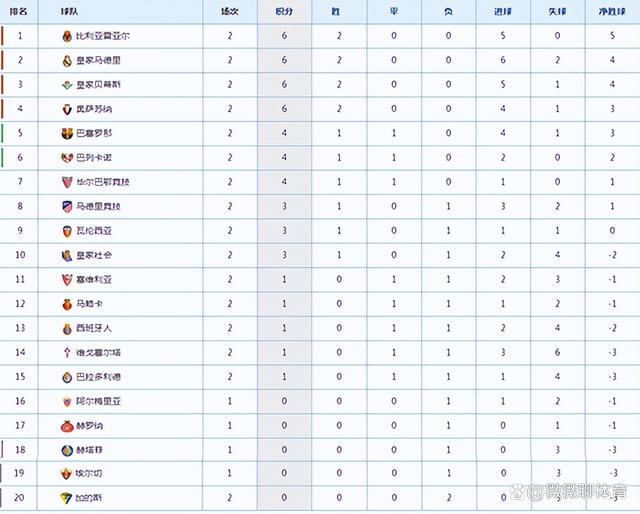Click the Barcelona (巴塞罗那) club crest
Viewport: 640px width, 514px height.
(x=67, y=134)
